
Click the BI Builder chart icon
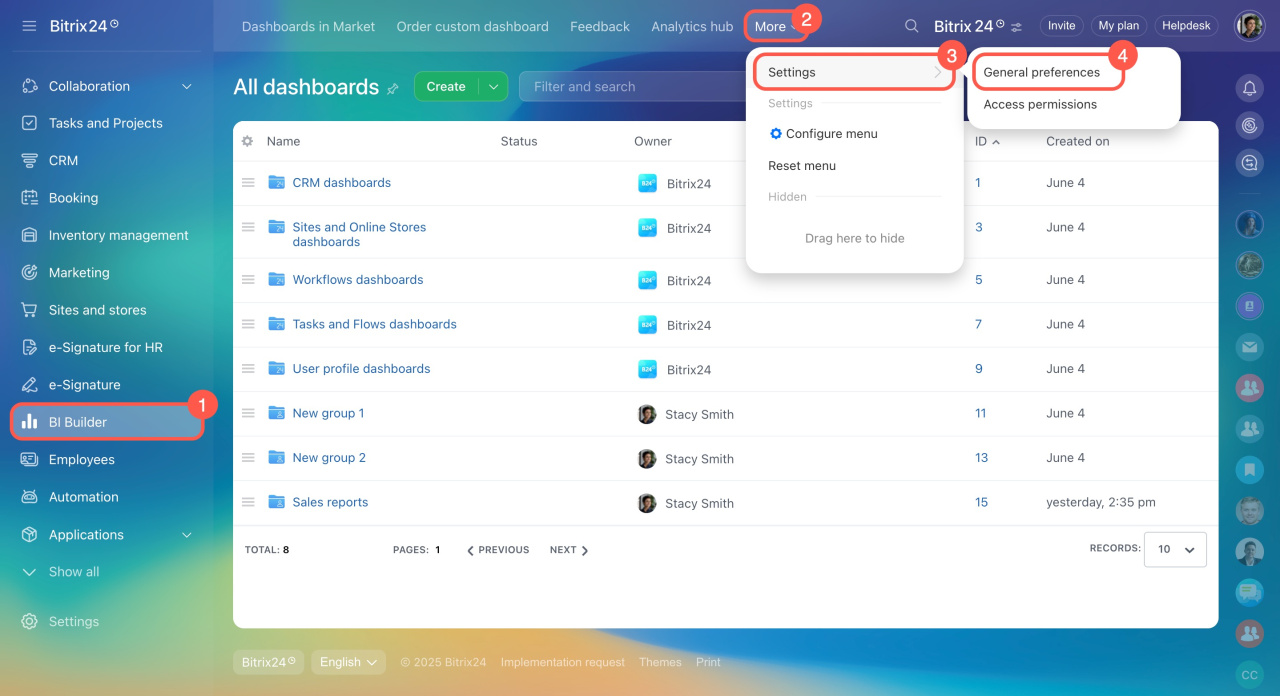30,422
